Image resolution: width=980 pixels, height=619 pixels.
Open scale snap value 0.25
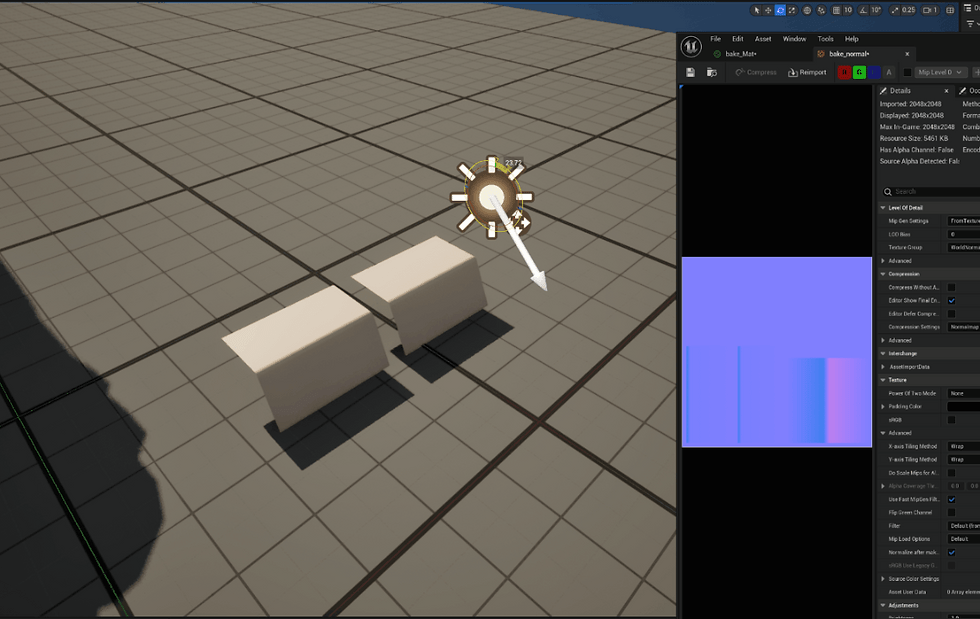click(x=908, y=10)
